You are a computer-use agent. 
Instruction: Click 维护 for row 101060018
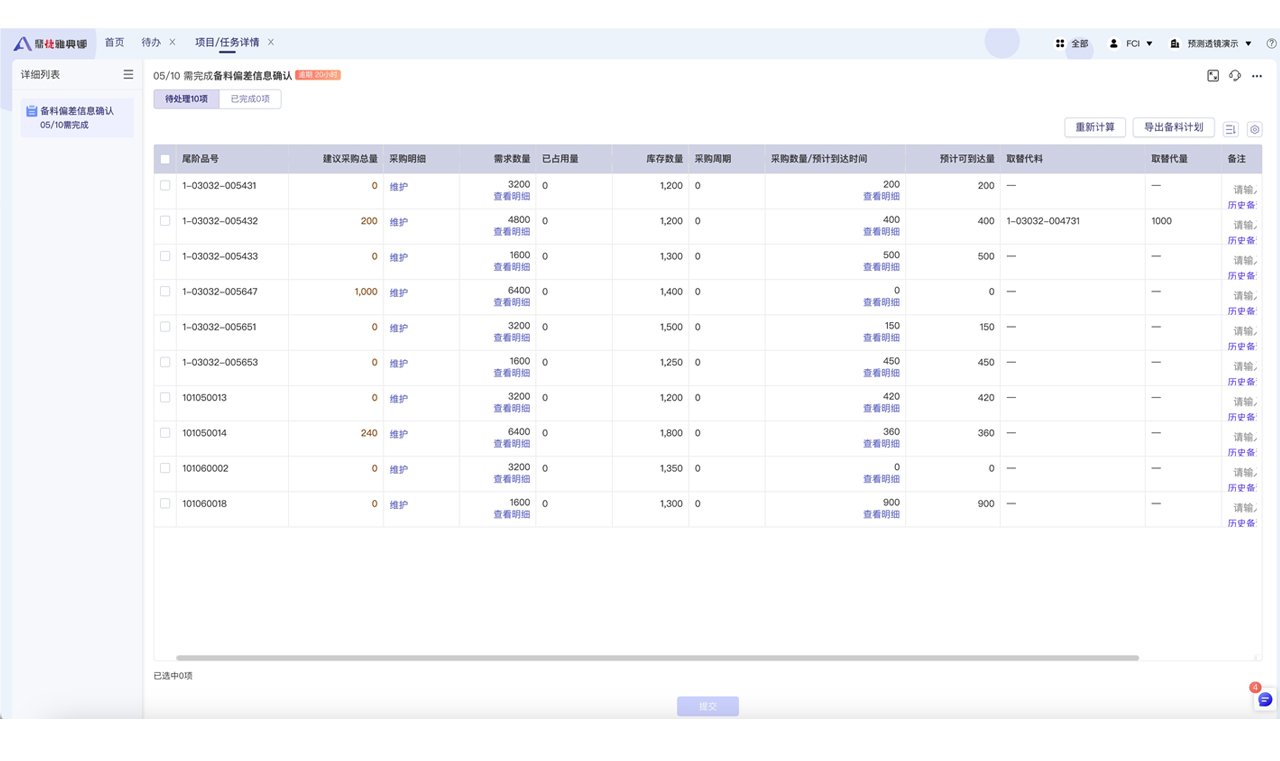[399, 505]
